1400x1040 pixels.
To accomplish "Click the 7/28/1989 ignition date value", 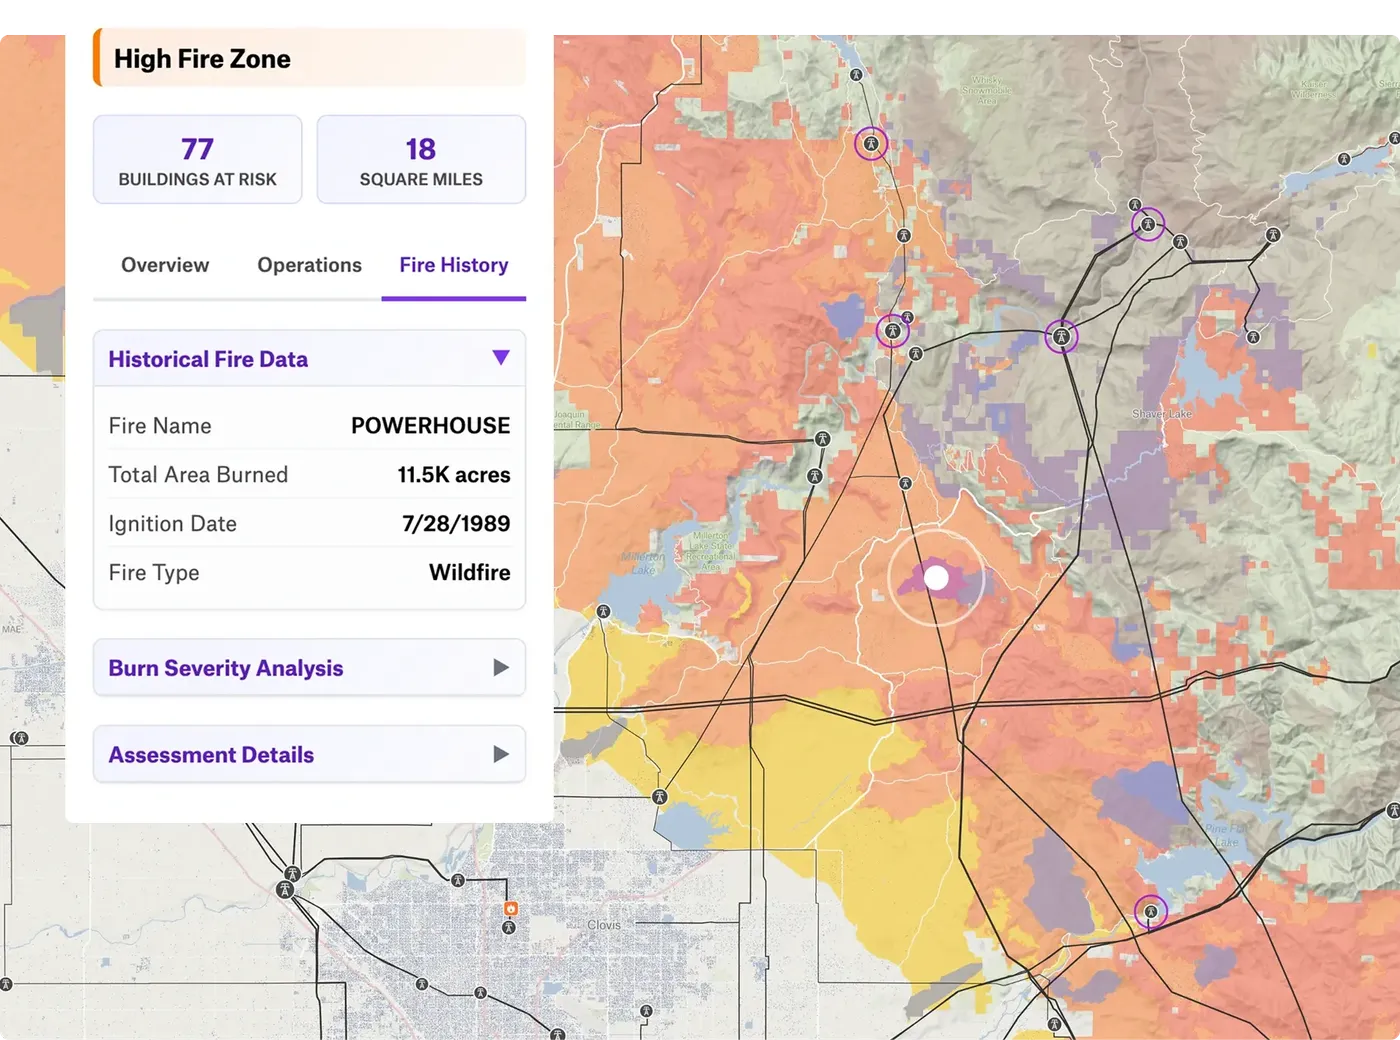I will (456, 524).
